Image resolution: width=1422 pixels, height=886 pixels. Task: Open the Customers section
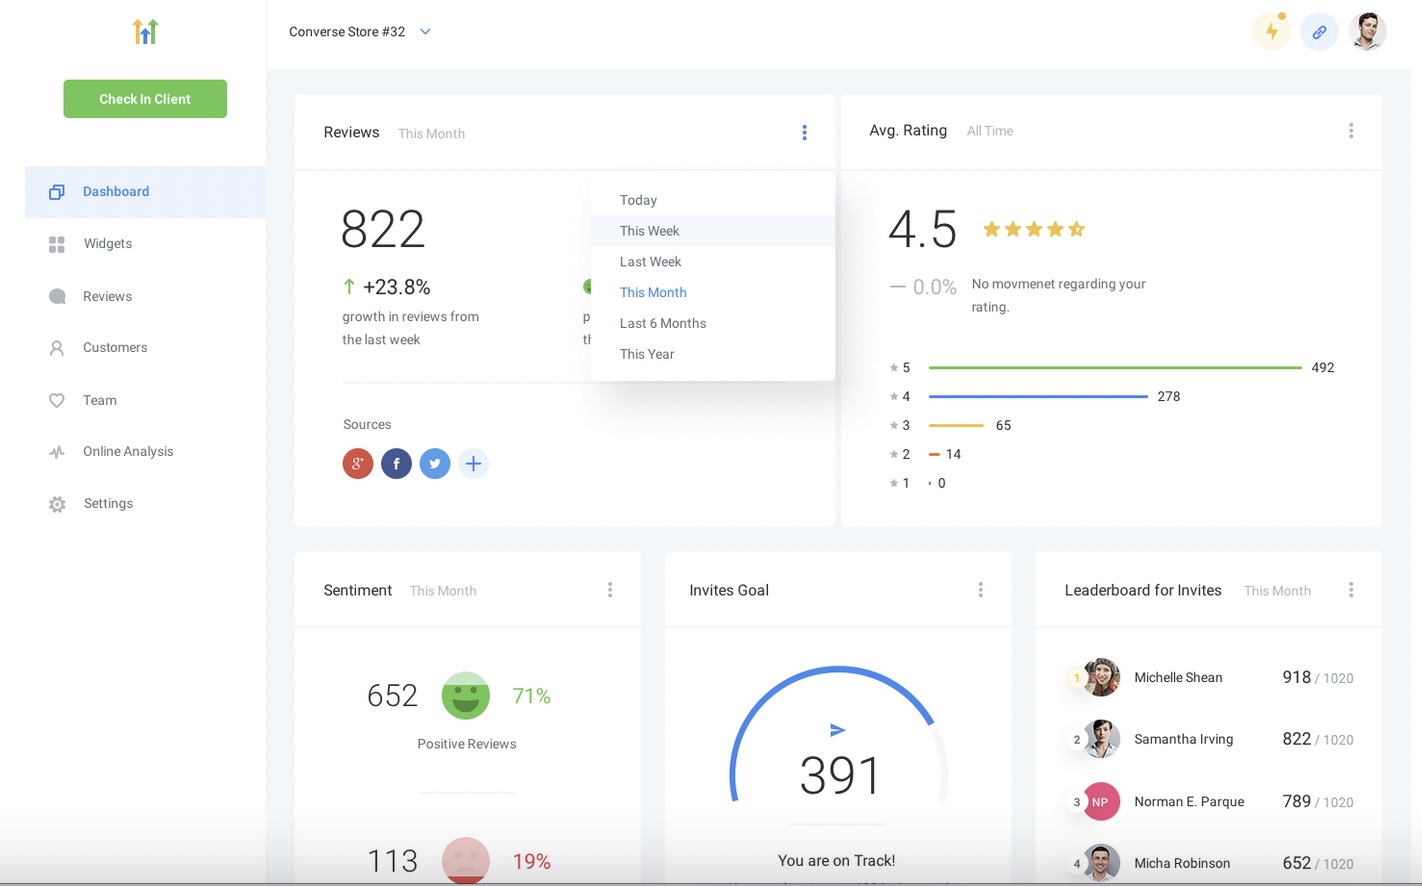pos(115,347)
